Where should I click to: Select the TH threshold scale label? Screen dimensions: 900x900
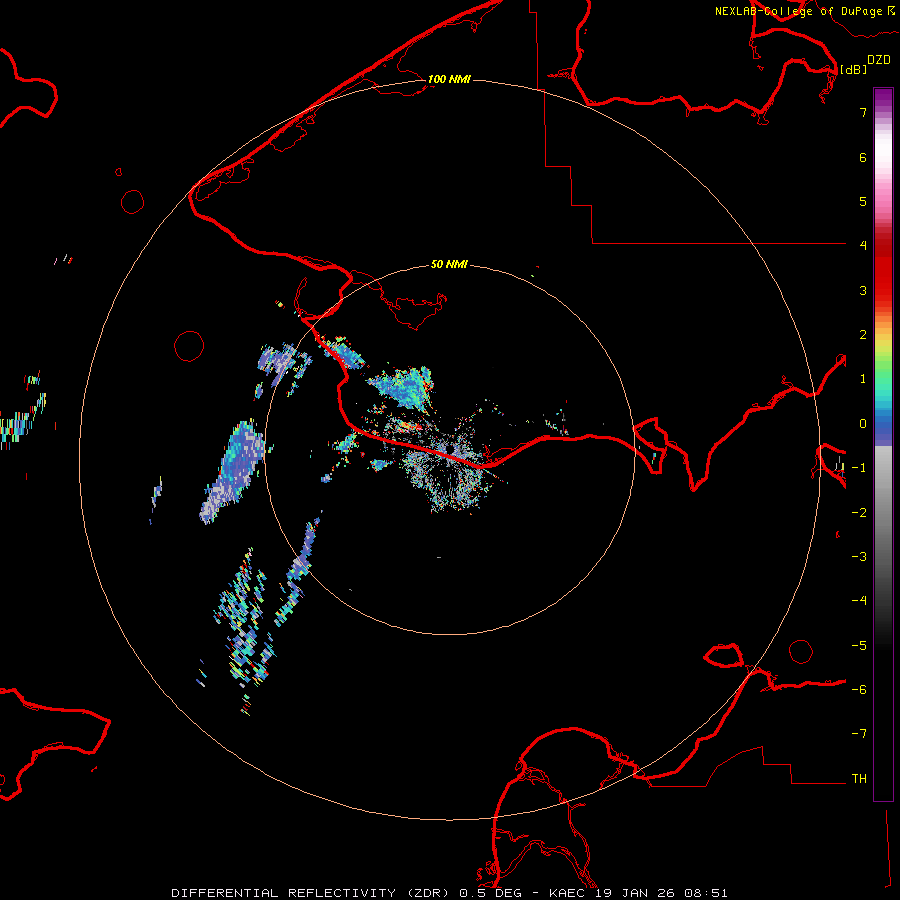coord(859,779)
